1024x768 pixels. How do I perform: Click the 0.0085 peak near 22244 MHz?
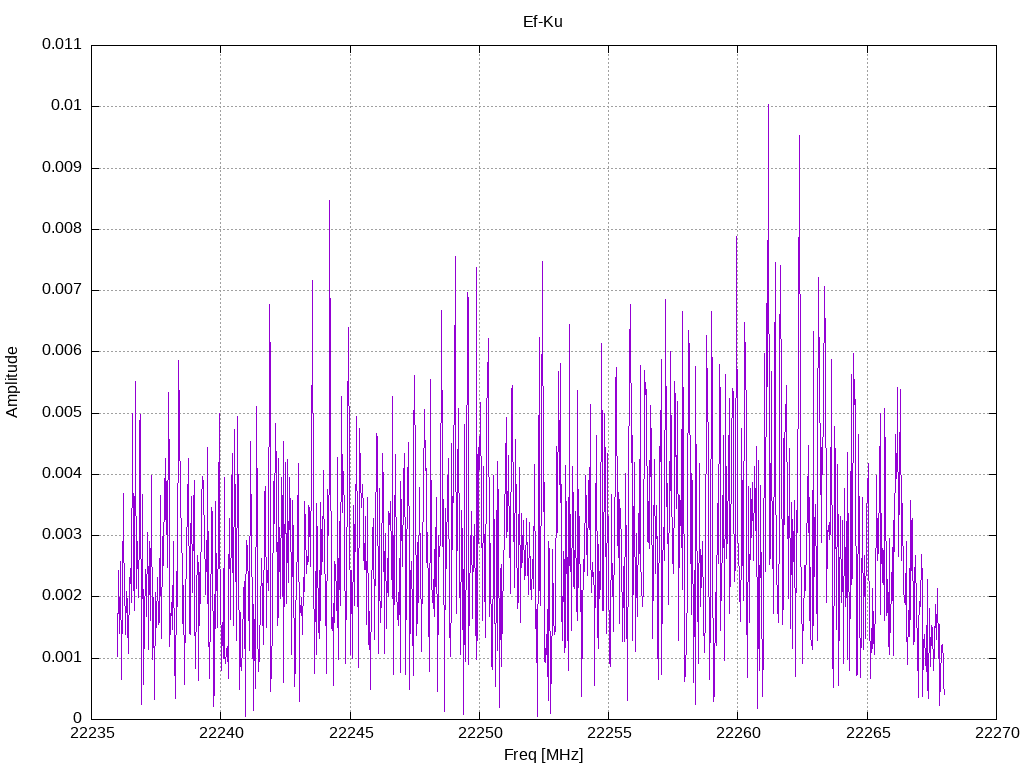[329, 202]
